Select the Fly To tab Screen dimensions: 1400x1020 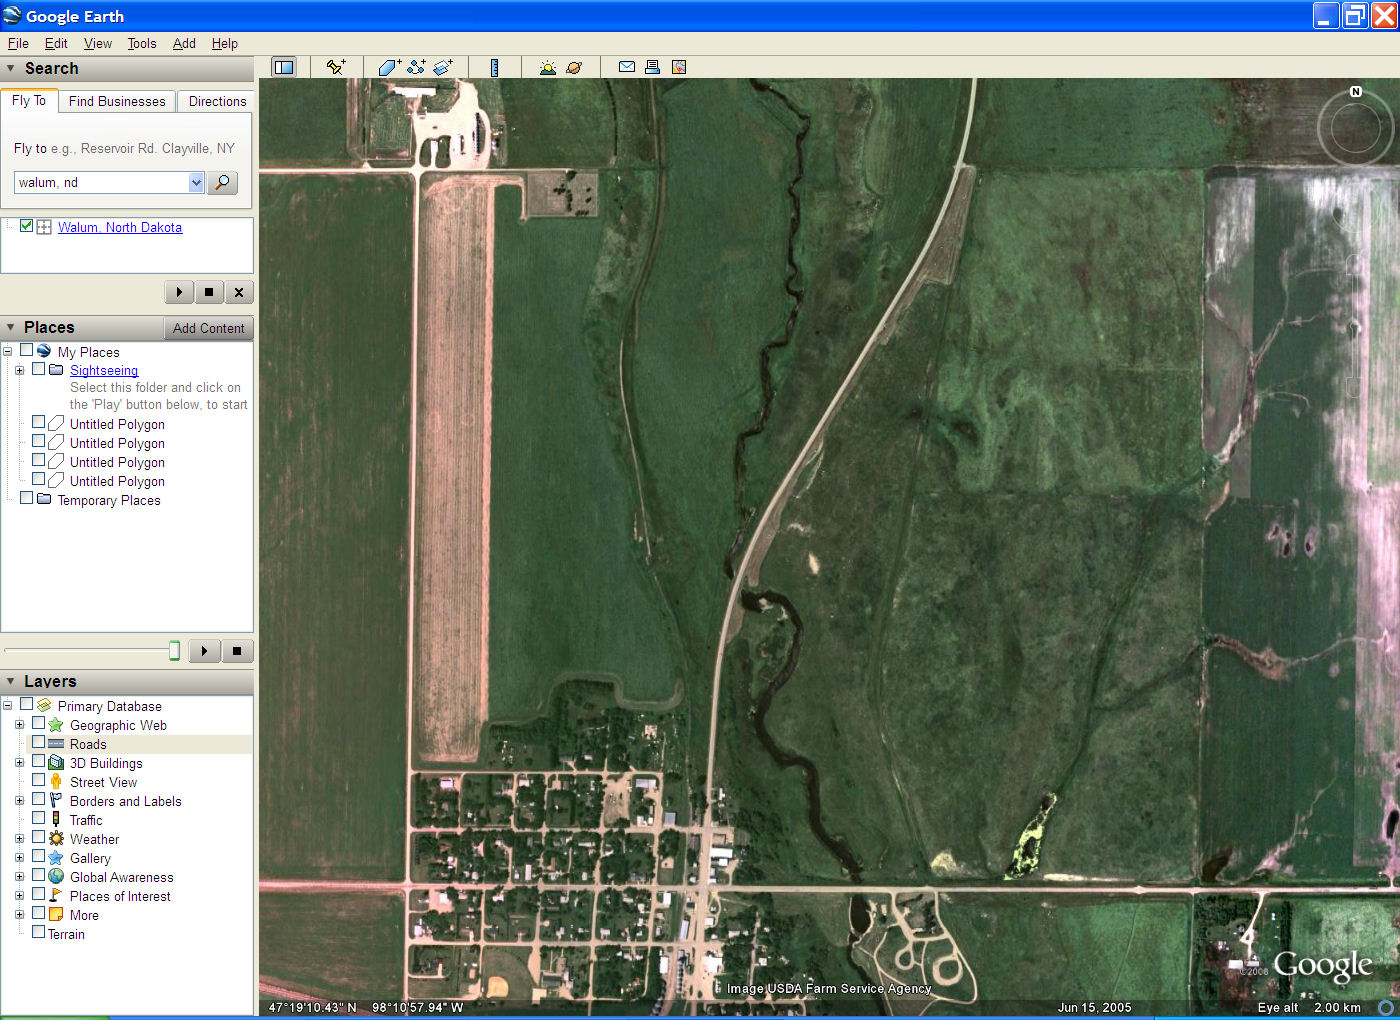tap(29, 101)
